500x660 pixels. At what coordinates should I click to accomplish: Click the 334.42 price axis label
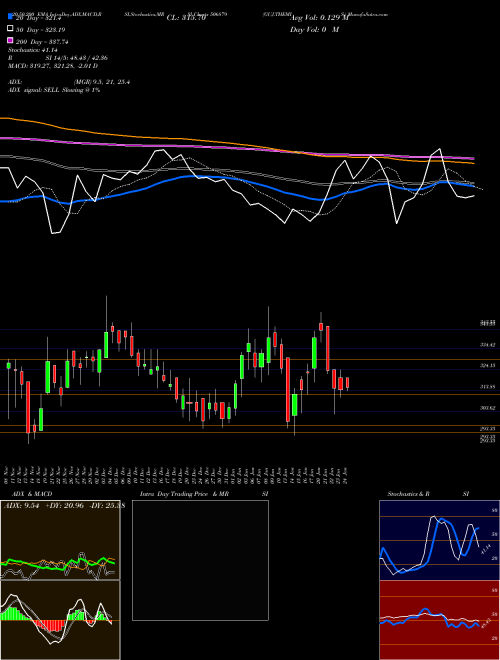point(487,345)
